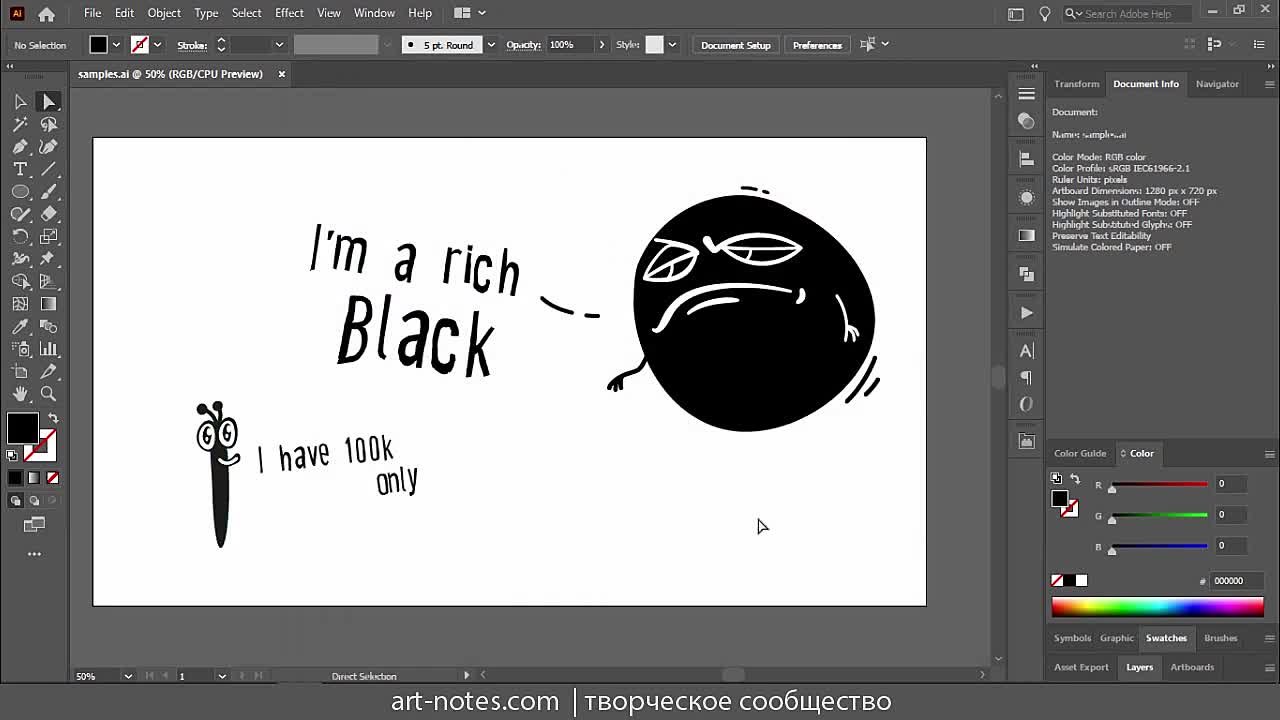
Task: Switch to the Magic Wand tool
Action: [20, 124]
